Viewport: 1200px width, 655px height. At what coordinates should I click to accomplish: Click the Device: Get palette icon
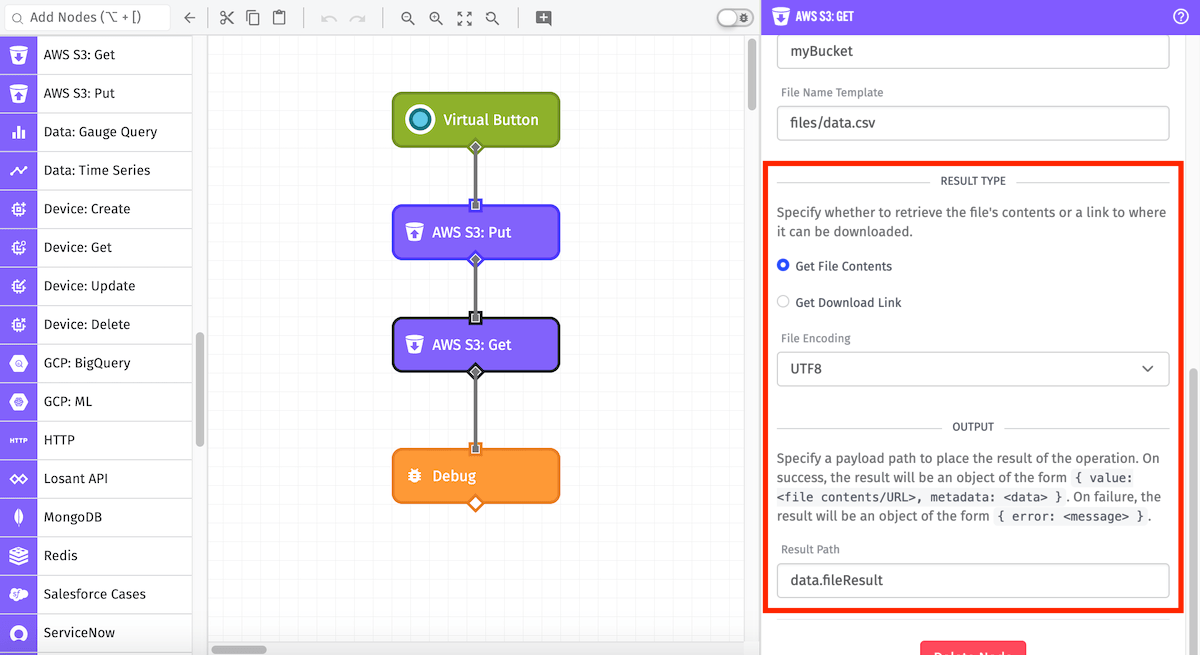18,248
